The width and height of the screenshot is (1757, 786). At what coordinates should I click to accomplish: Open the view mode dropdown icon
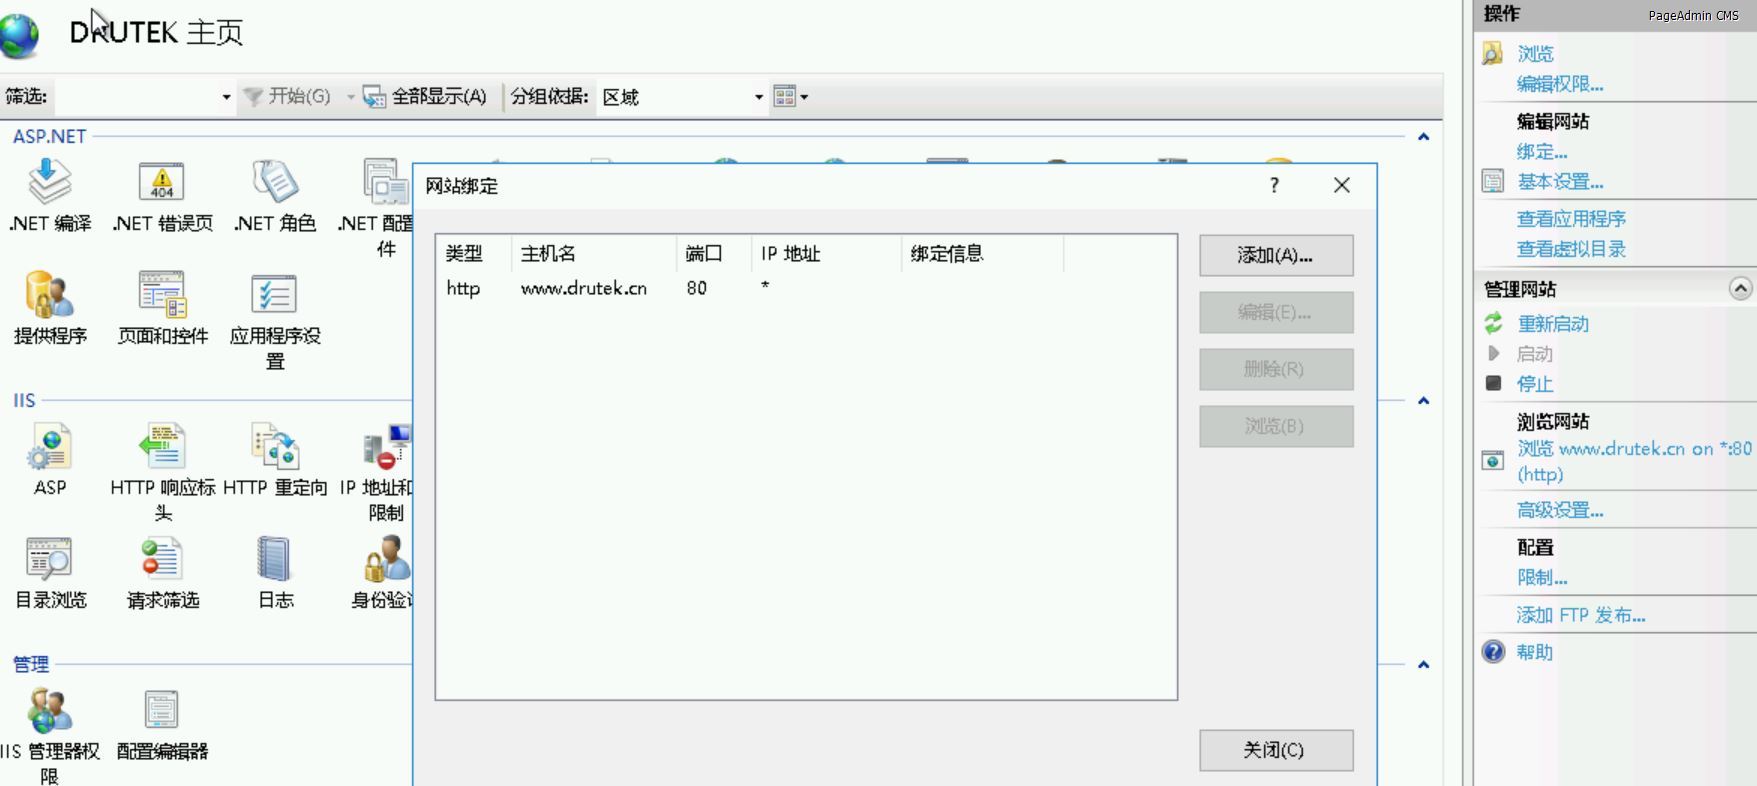[791, 96]
